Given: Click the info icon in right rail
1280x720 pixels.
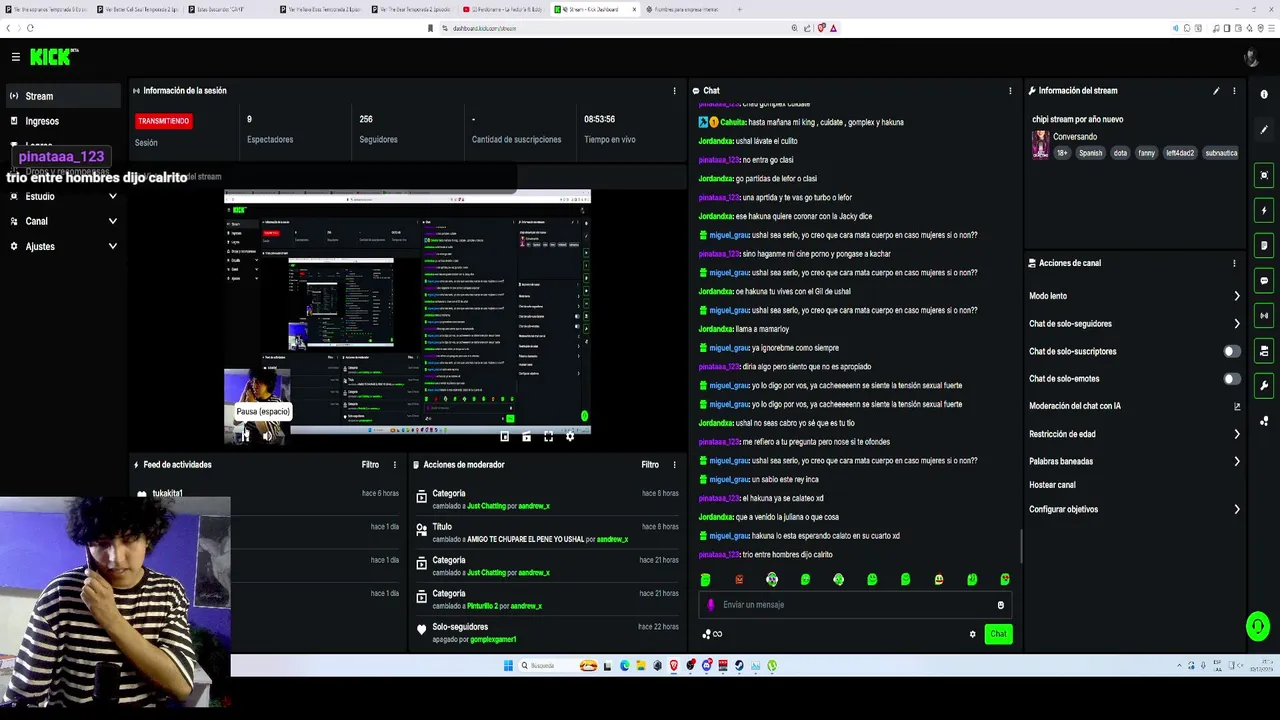Looking at the screenshot, I should tap(1264, 95).
